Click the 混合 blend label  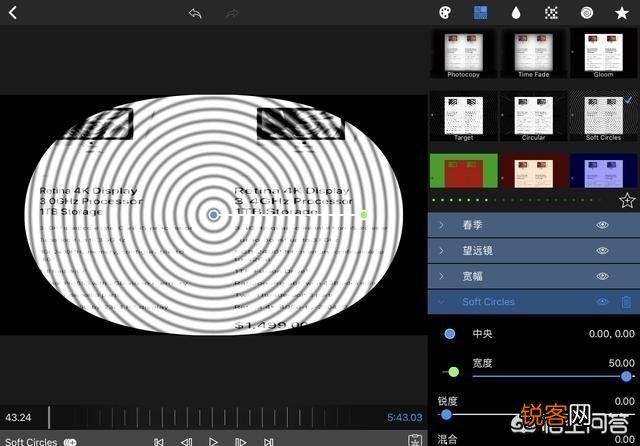pyautogui.click(x=447, y=439)
